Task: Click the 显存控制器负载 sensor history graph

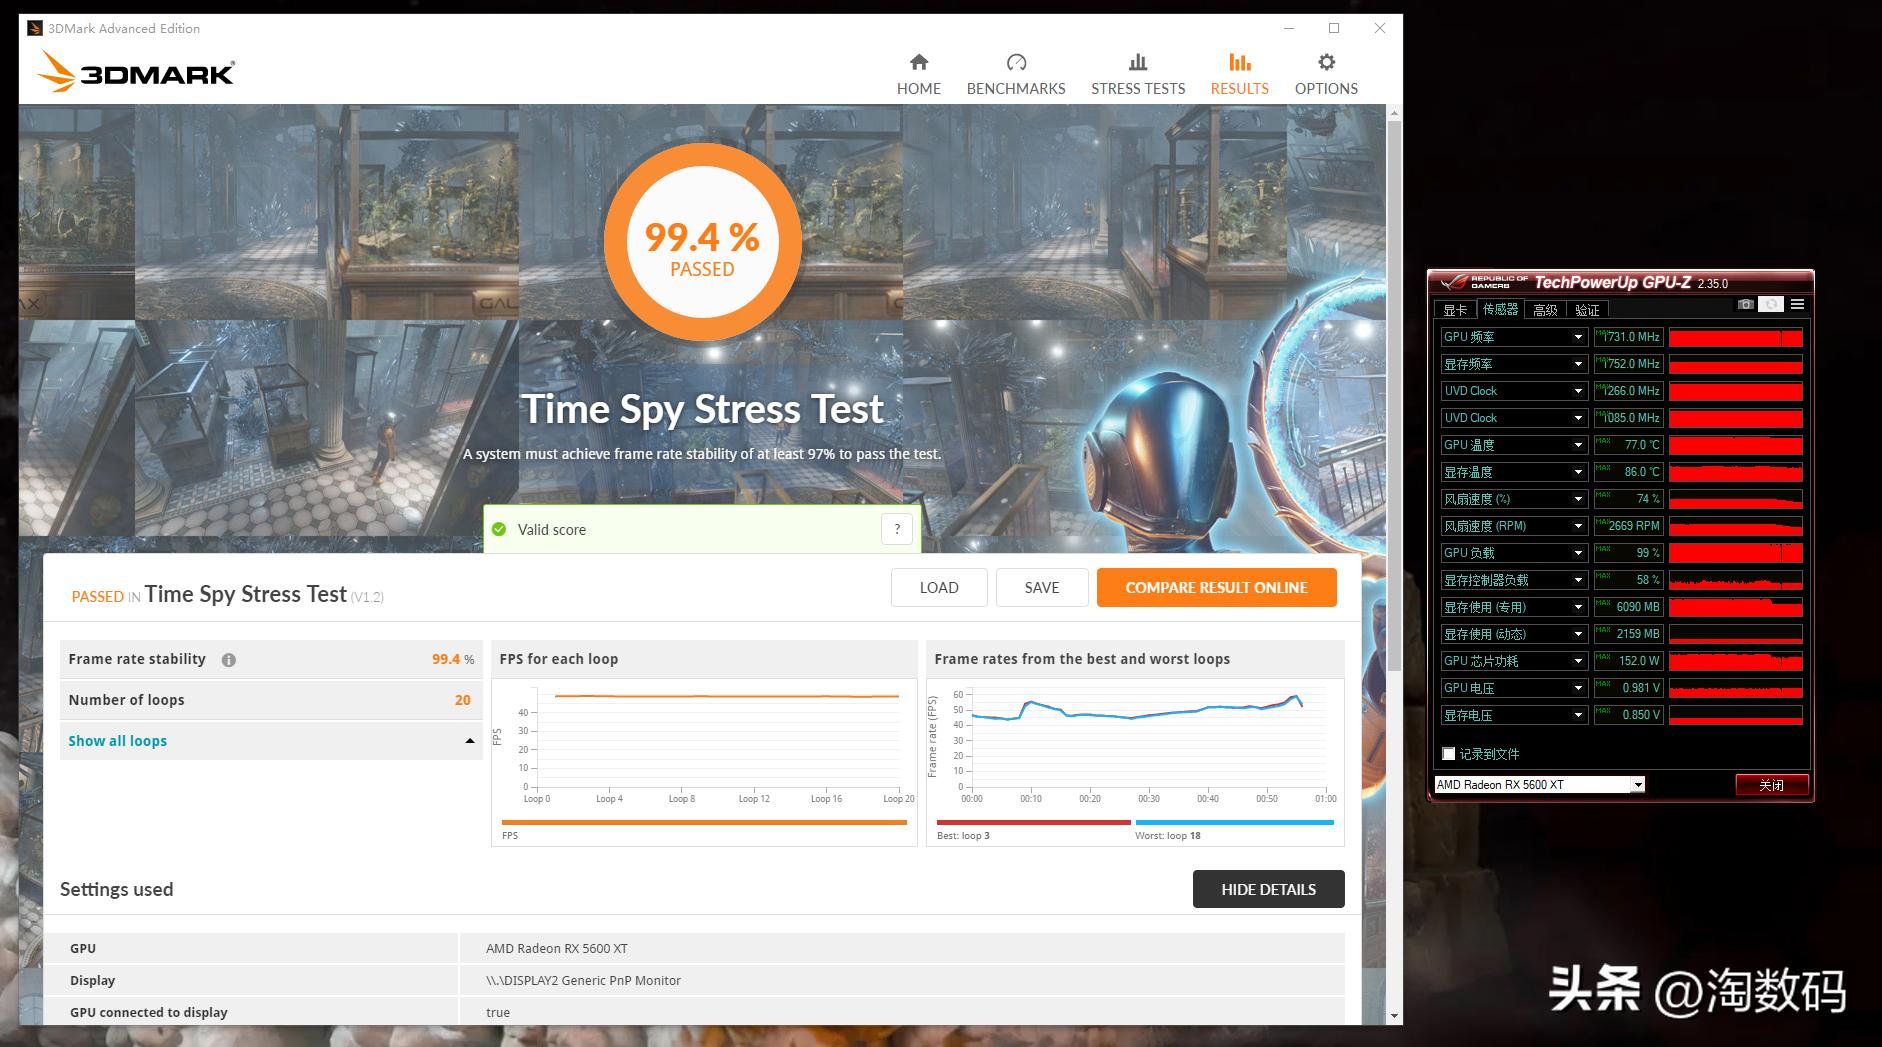Action: click(1736, 580)
